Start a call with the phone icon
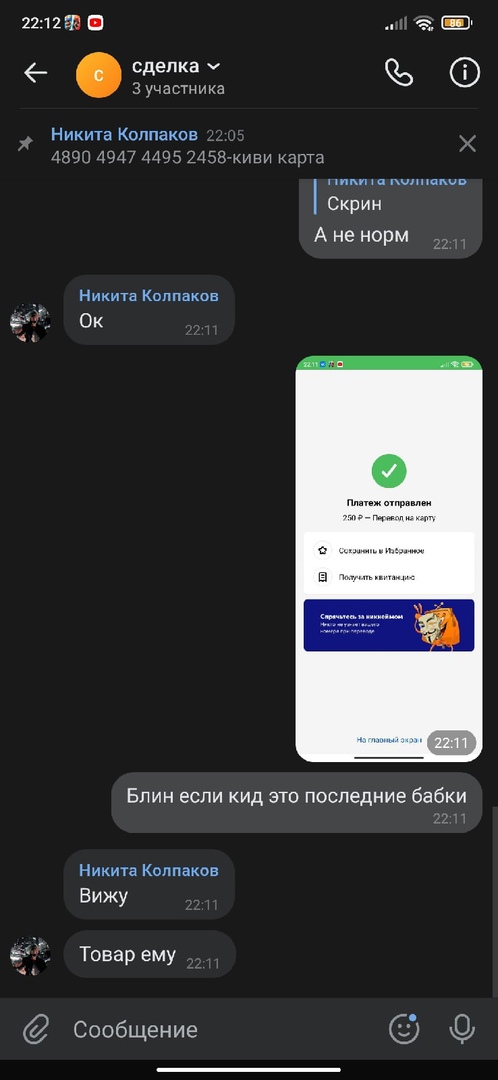Viewport: 498px width, 1080px height. pyautogui.click(x=399, y=72)
